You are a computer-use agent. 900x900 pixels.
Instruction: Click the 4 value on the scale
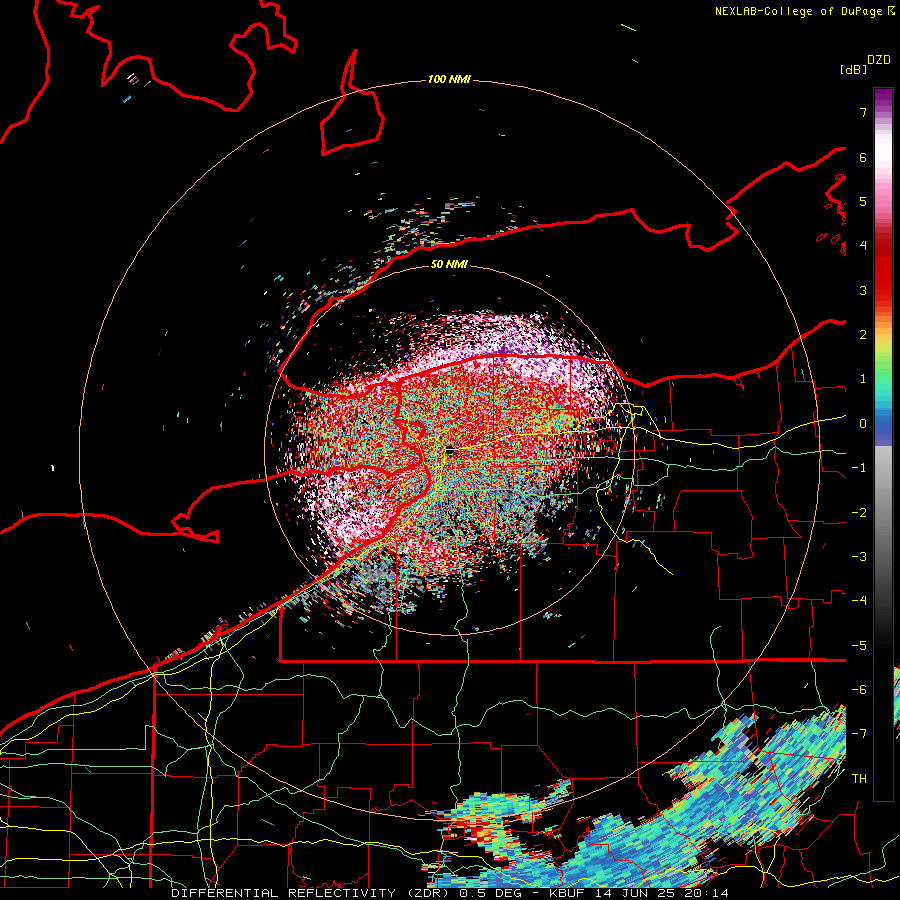pyautogui.click(x=863, y=246)
